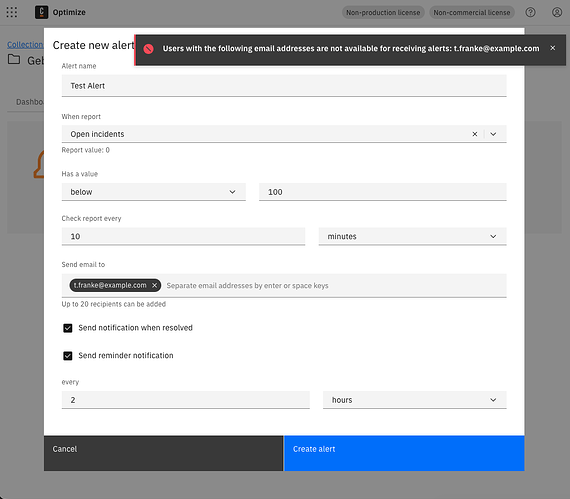Open the below threshold operator dropdown
This screenshot has width=570, height=499.
(x=154, y=192)
